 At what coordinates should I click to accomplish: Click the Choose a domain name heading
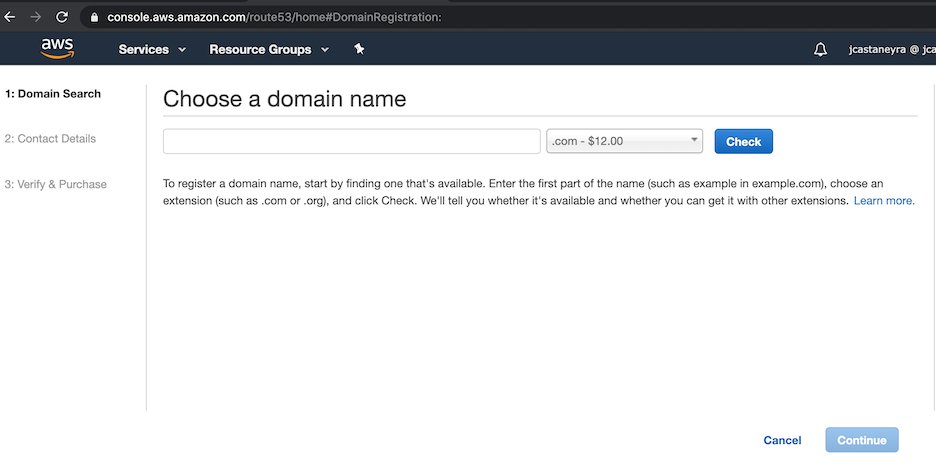tap(284, 98)
